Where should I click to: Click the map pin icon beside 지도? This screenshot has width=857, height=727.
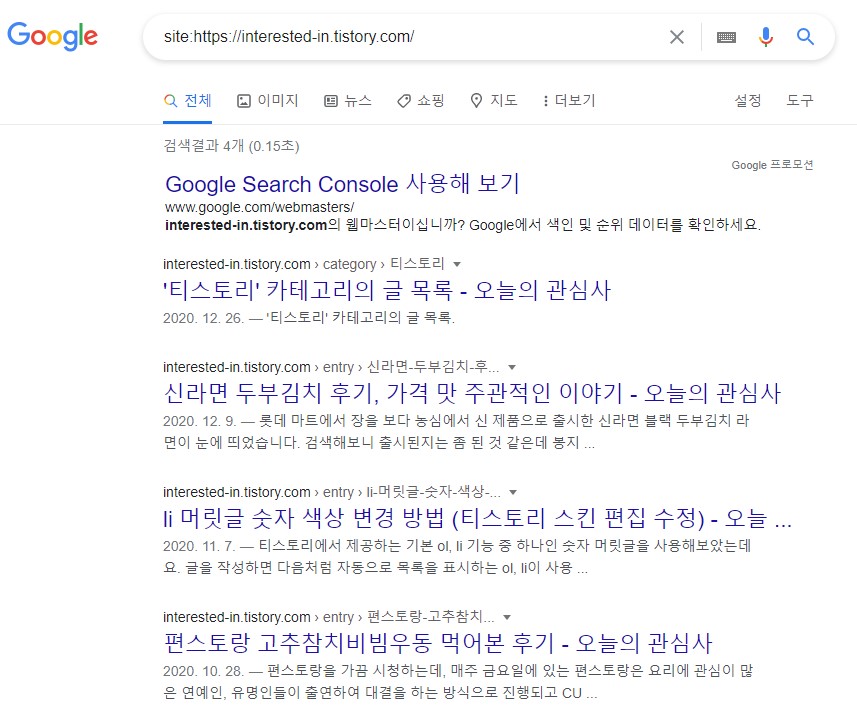pyautogui.click(x=476, y=101)
